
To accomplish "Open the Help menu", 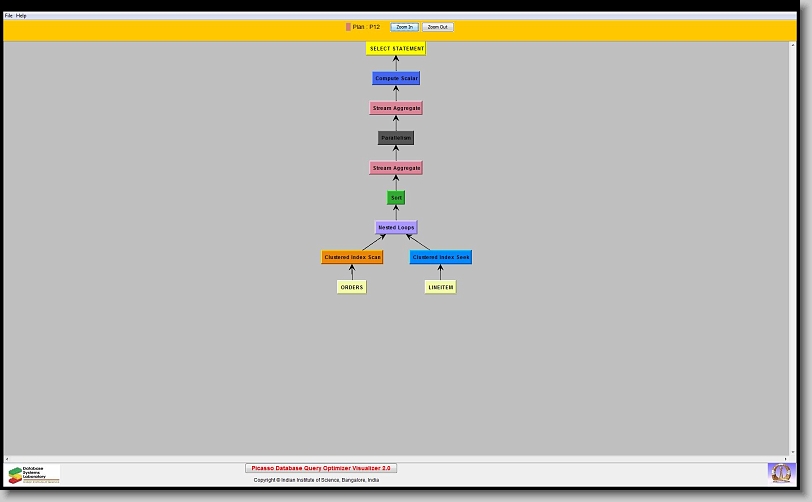I will tap(22, 16).
